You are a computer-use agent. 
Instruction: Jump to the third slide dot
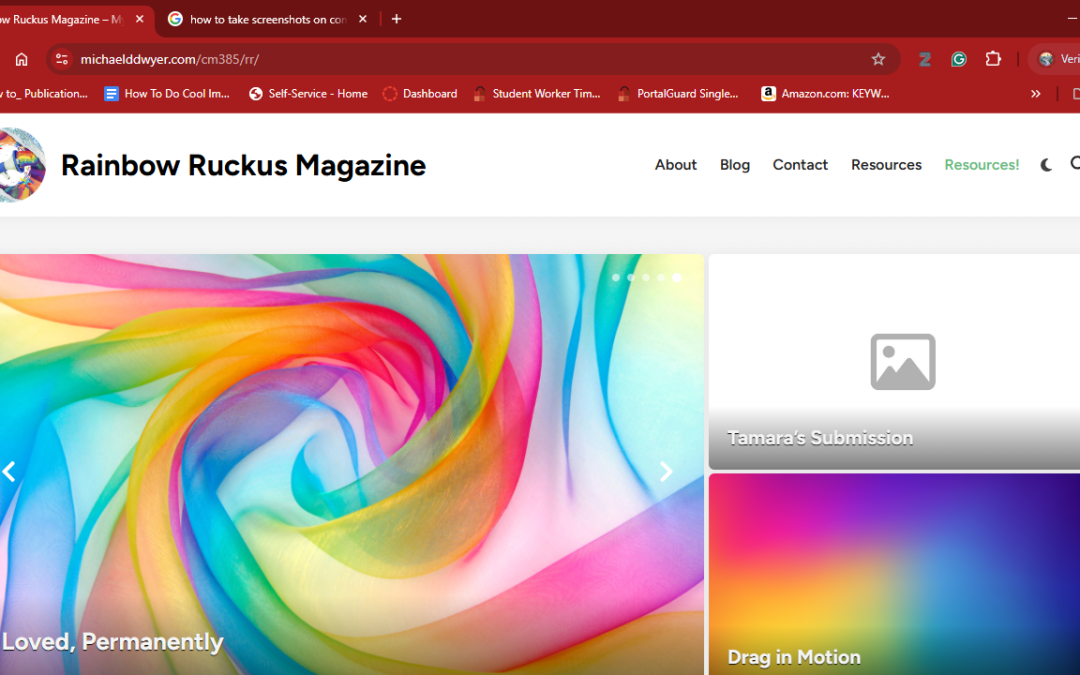point(646,278)
